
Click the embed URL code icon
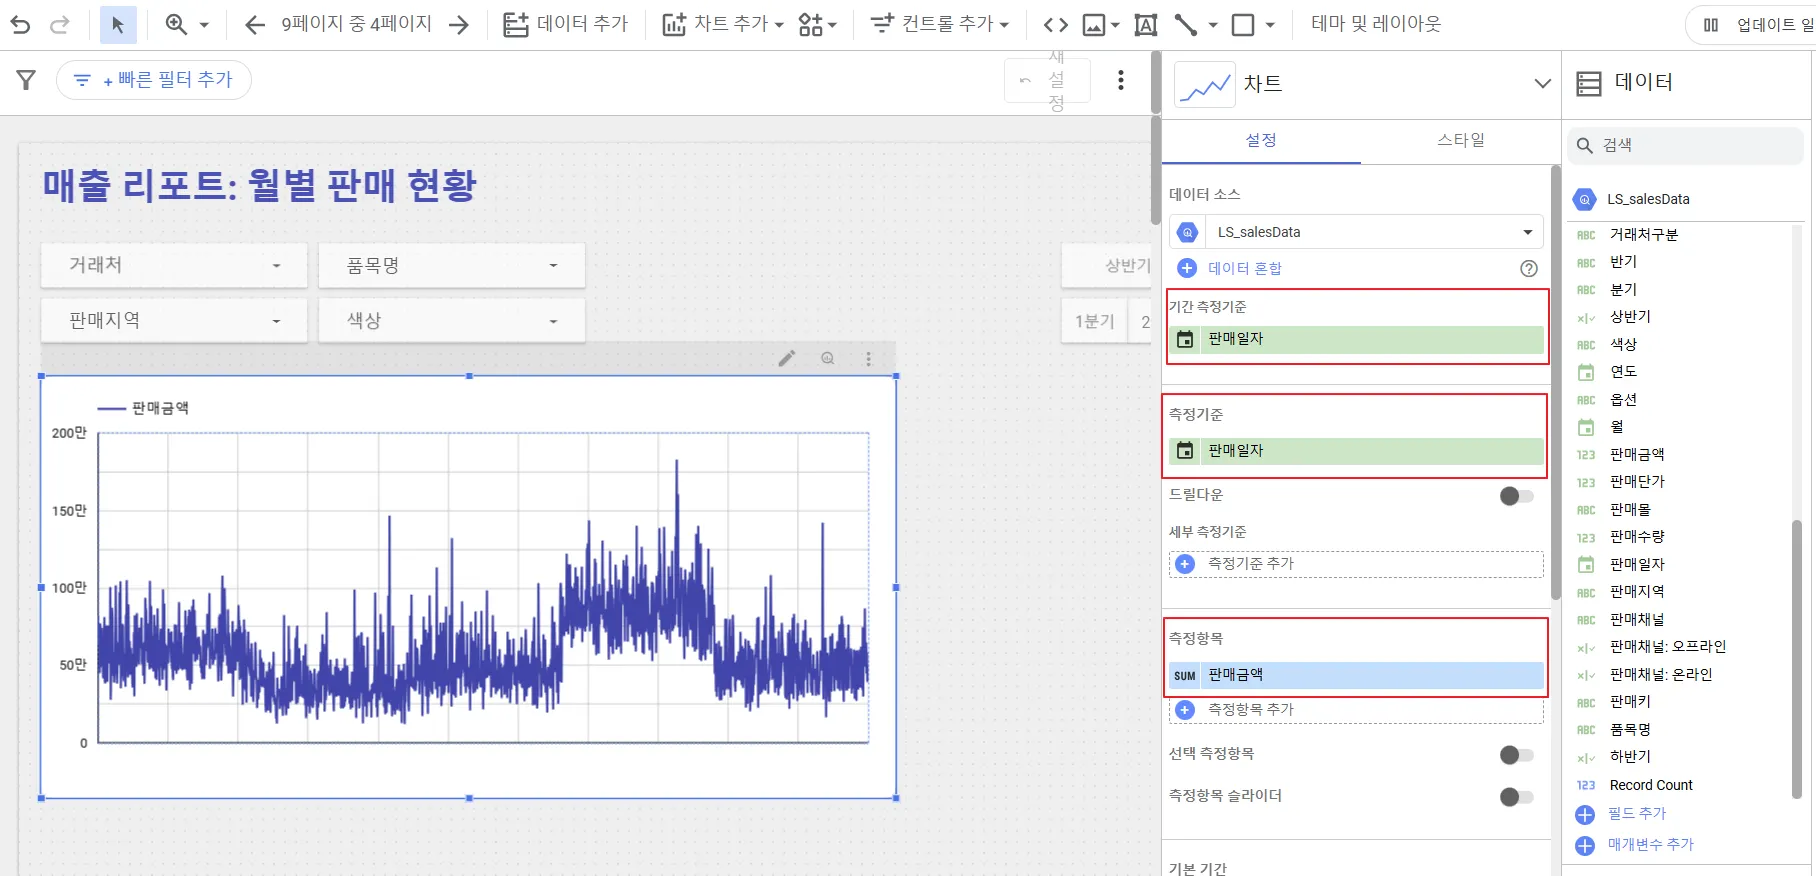tap(1056, 25)
